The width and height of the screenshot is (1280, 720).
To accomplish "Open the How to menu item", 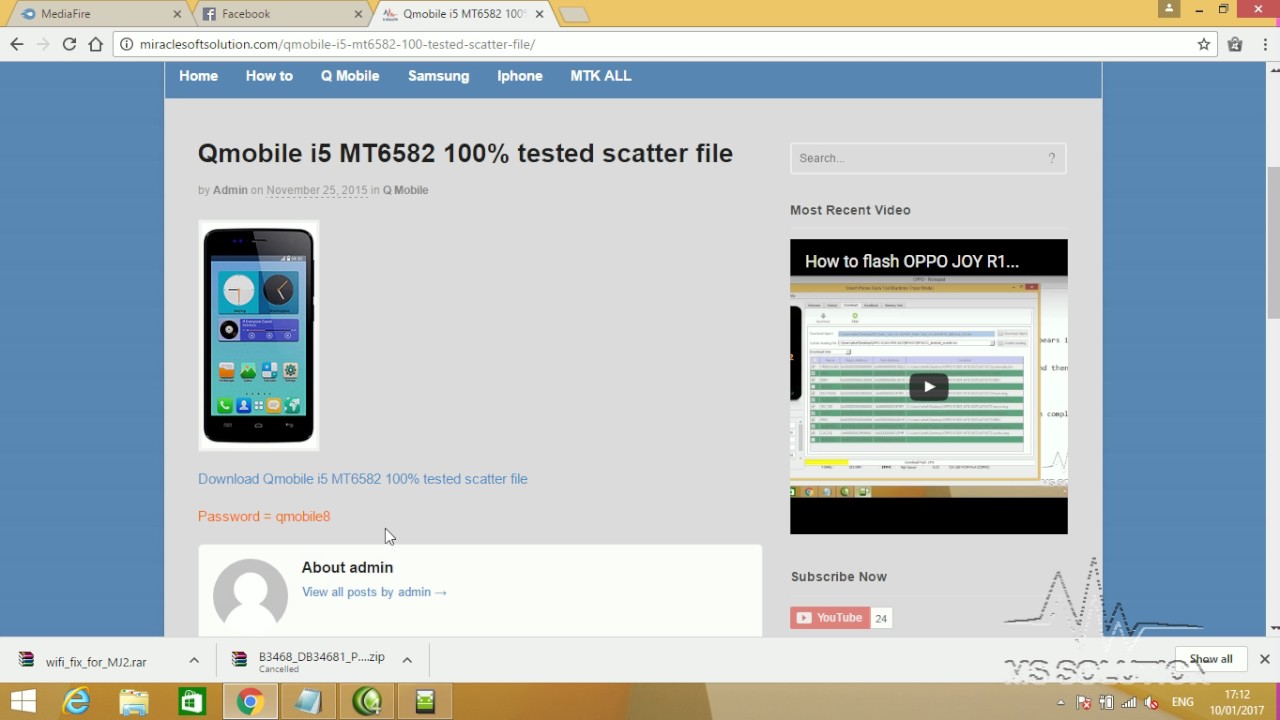I will [x=269, y=76].
